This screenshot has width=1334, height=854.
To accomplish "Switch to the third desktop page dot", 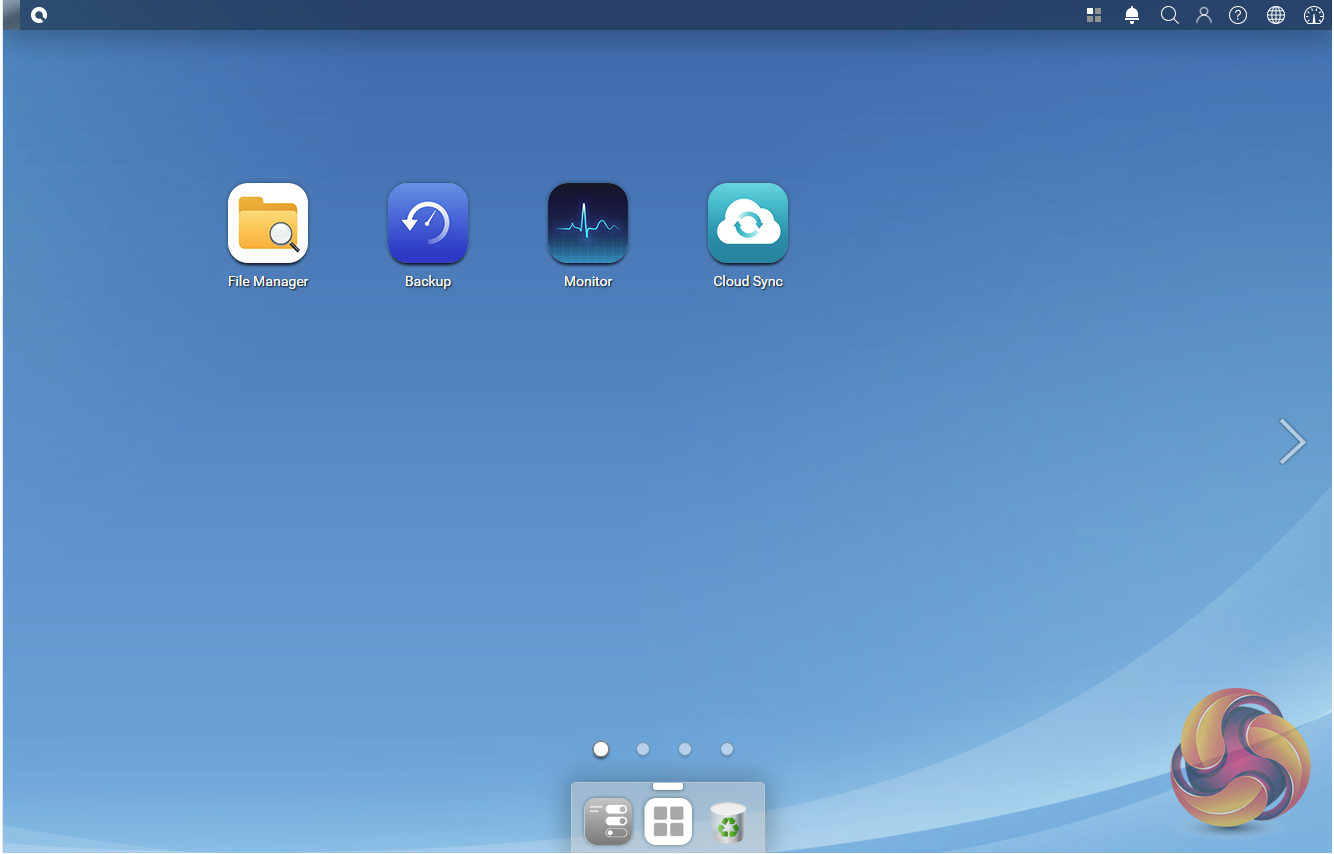I will point(685,749).
